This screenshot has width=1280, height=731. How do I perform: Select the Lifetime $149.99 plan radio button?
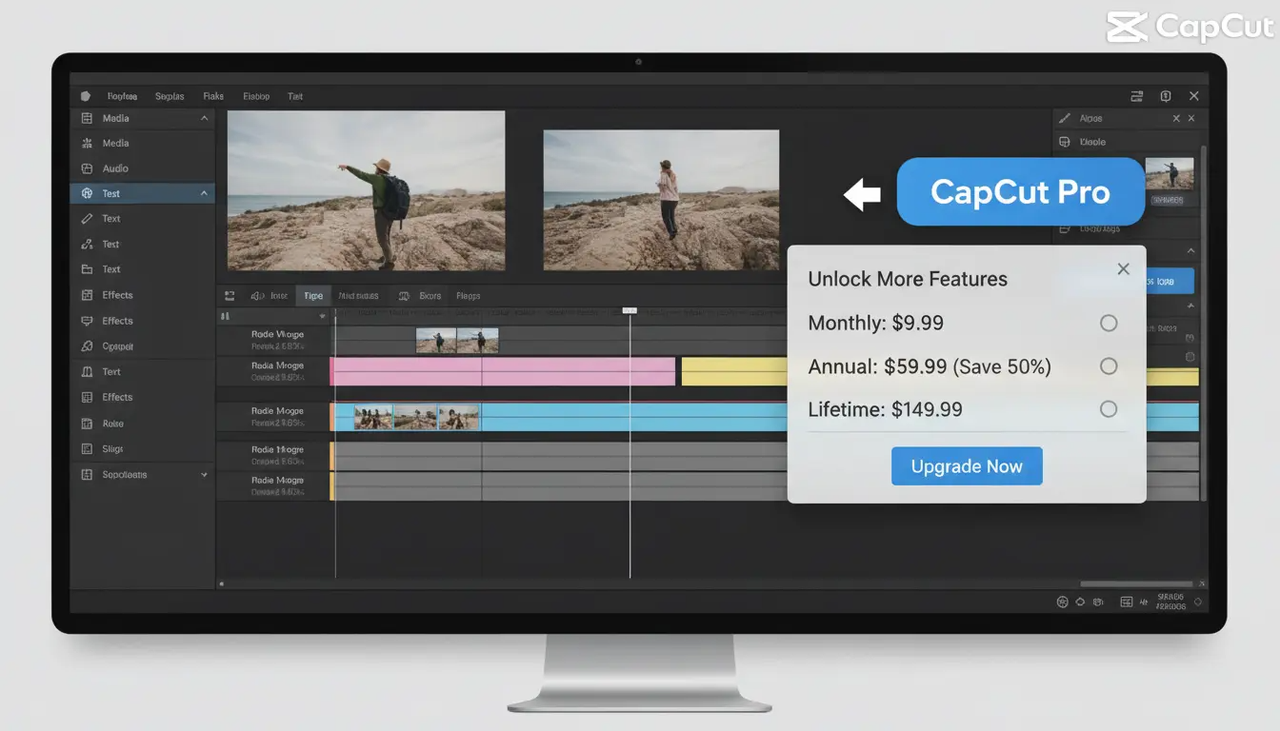pos(1108,409)
